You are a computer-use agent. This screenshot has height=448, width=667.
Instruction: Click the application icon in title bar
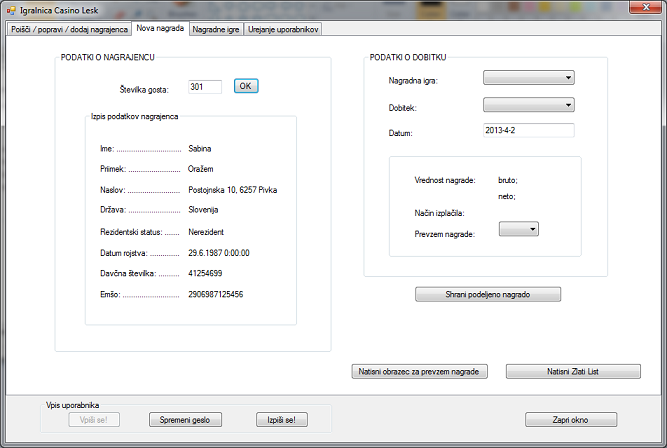[12, 9]
